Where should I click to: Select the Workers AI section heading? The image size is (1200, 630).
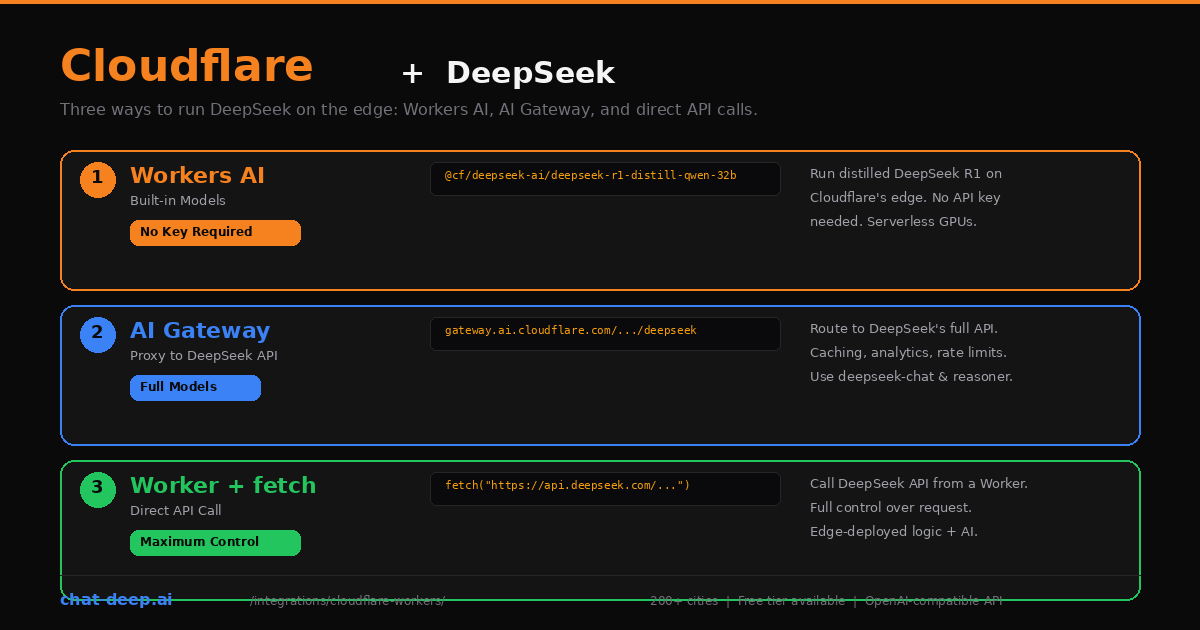(197, 175)
